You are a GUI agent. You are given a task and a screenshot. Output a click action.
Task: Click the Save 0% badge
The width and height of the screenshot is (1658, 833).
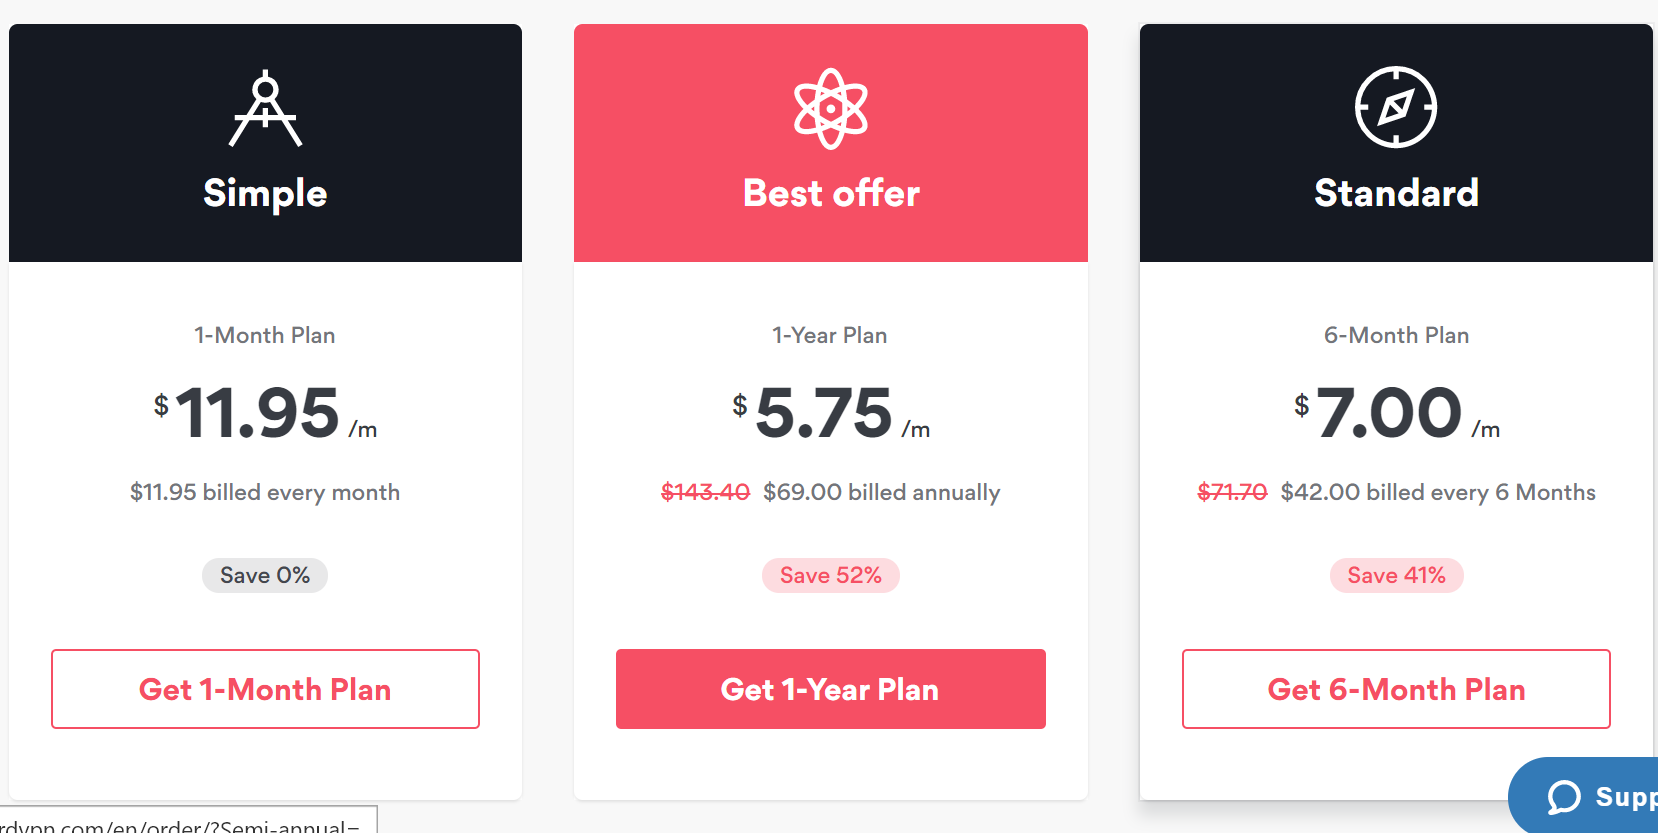pos(265,575)
